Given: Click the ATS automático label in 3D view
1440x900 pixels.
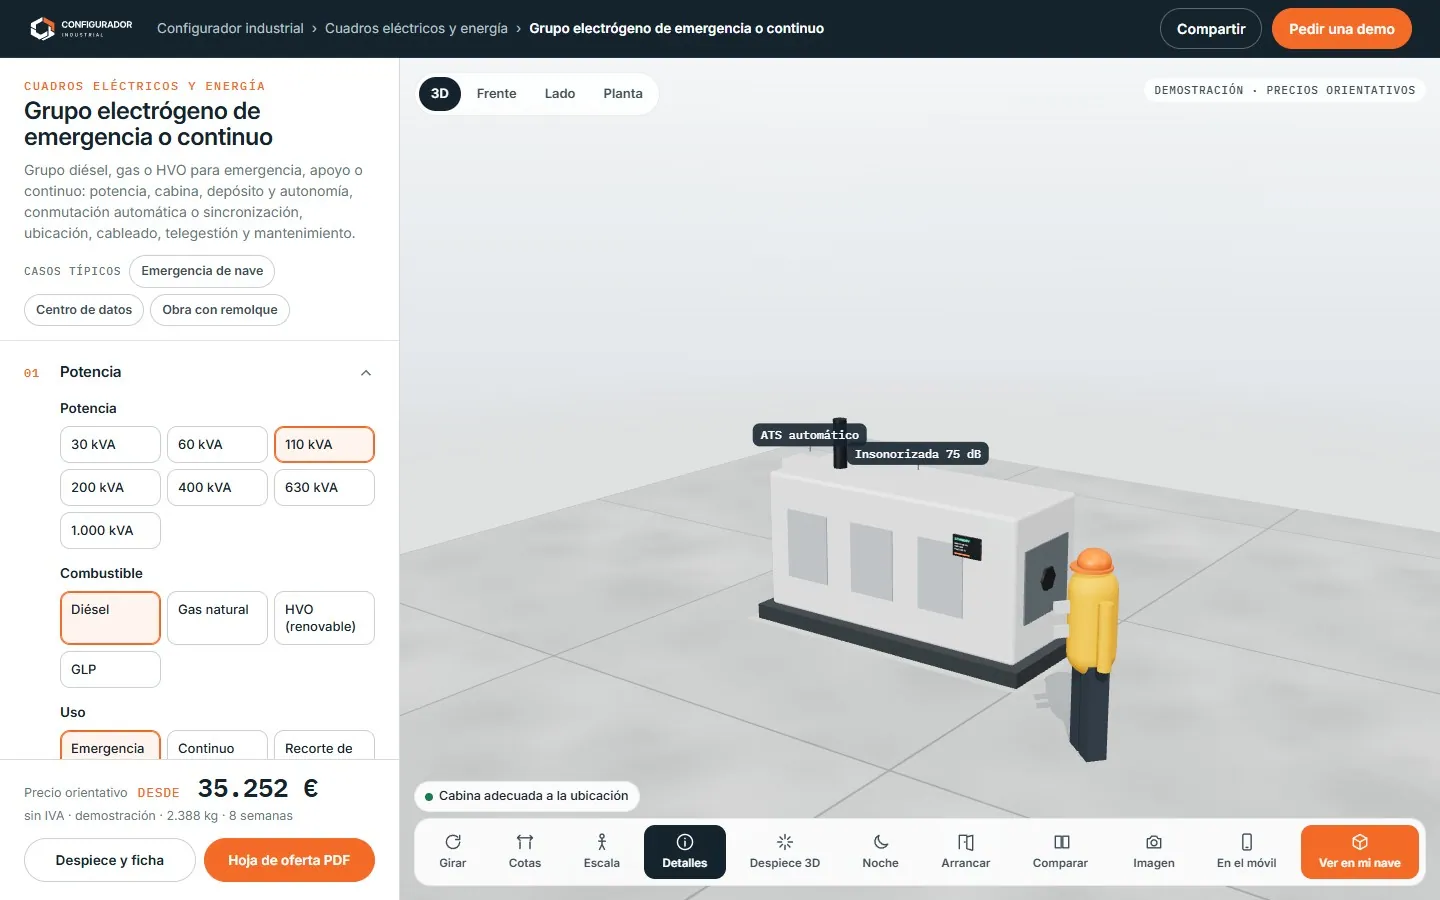Looking at the screenshot, I should point(810,435).
